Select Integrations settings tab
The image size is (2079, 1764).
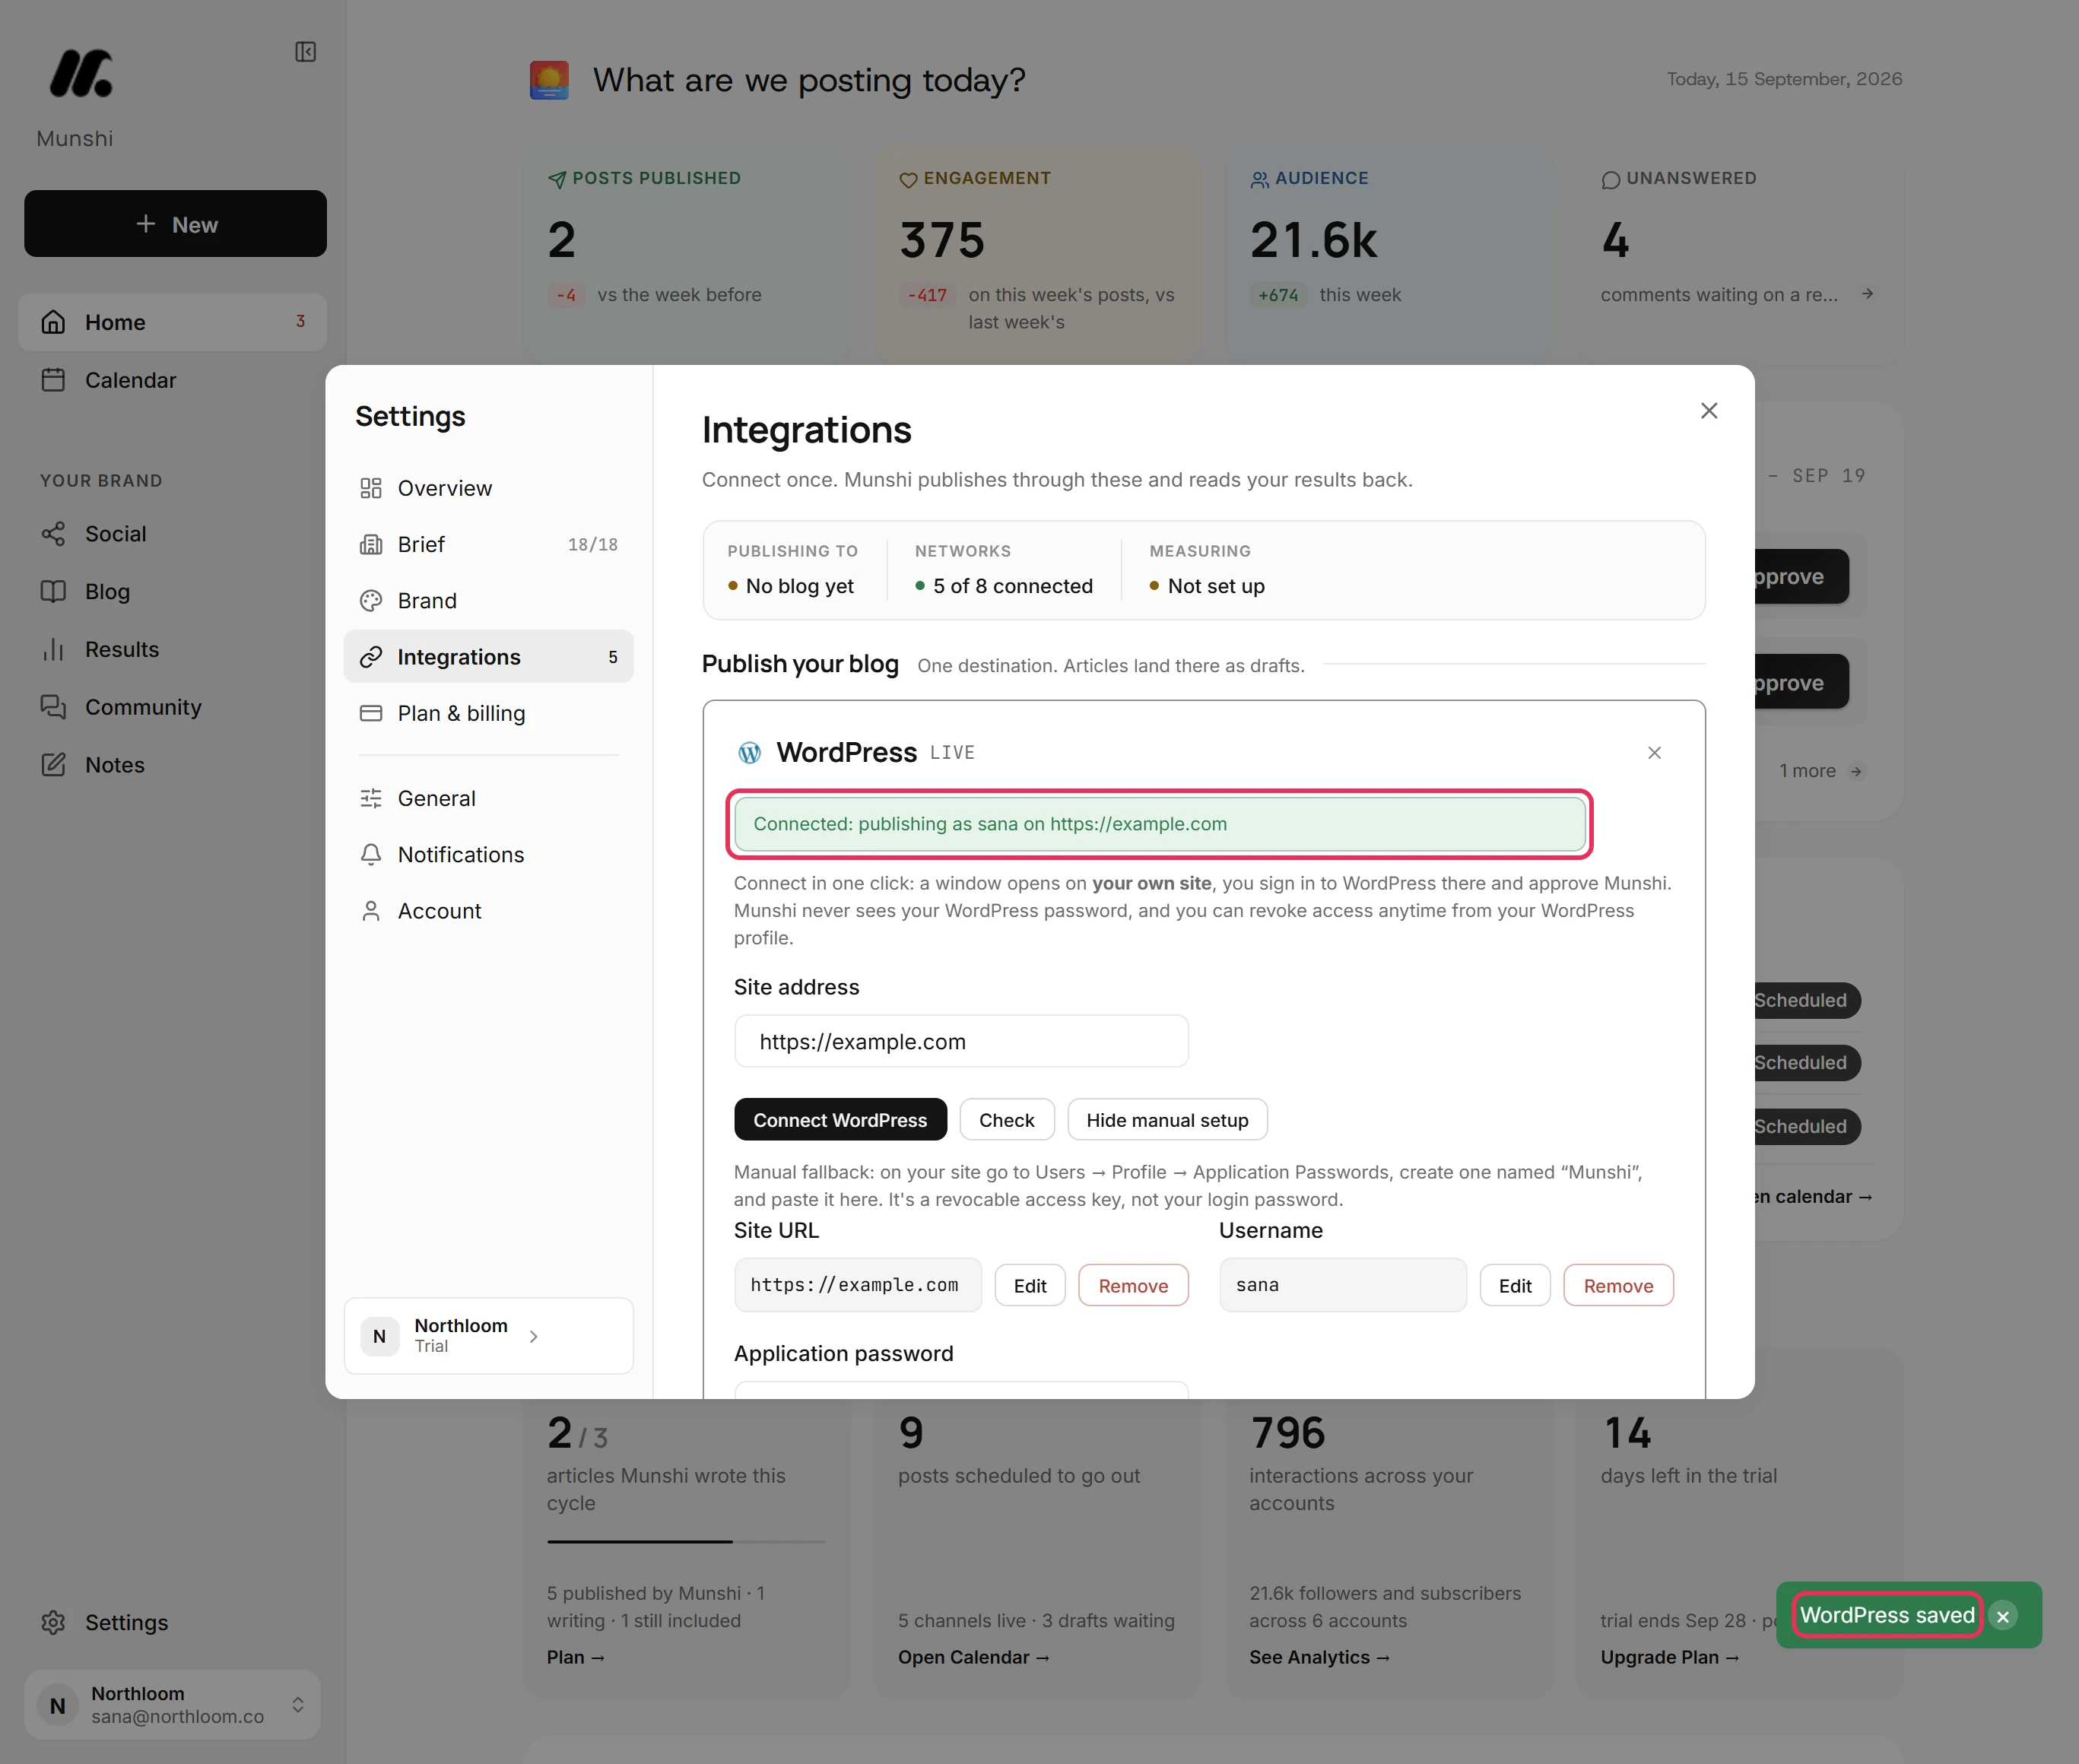[488, 657]
